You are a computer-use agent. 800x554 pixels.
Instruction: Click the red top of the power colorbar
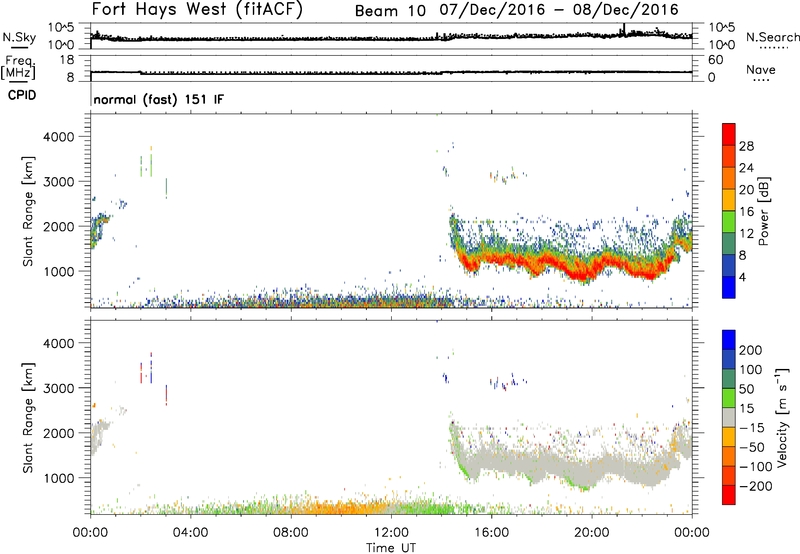729,134
